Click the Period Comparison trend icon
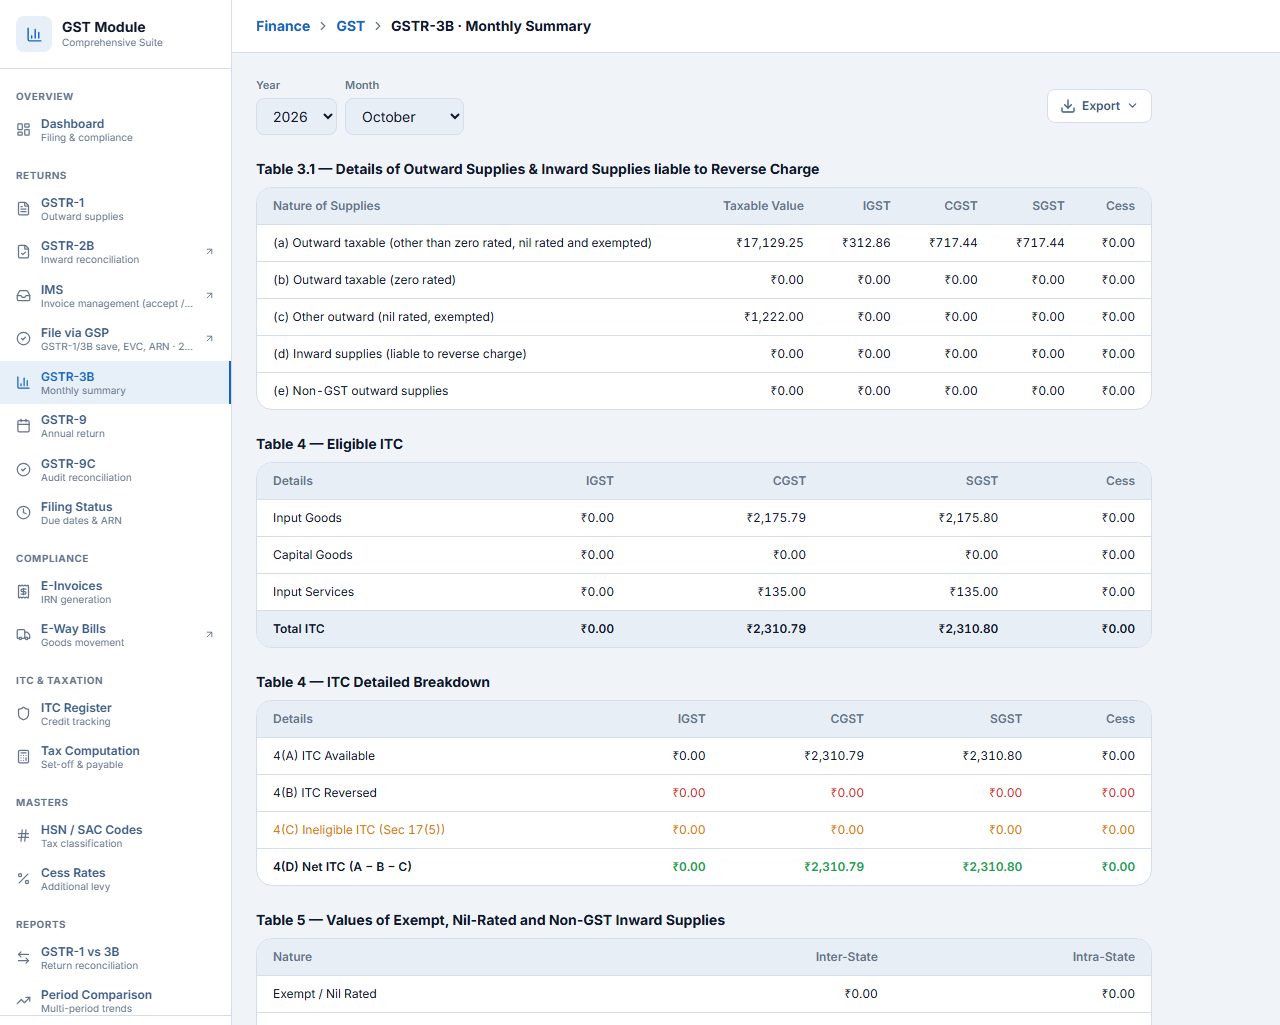The width and height of the screenshot is (1280, 1025). click(x=23, y=1001)
